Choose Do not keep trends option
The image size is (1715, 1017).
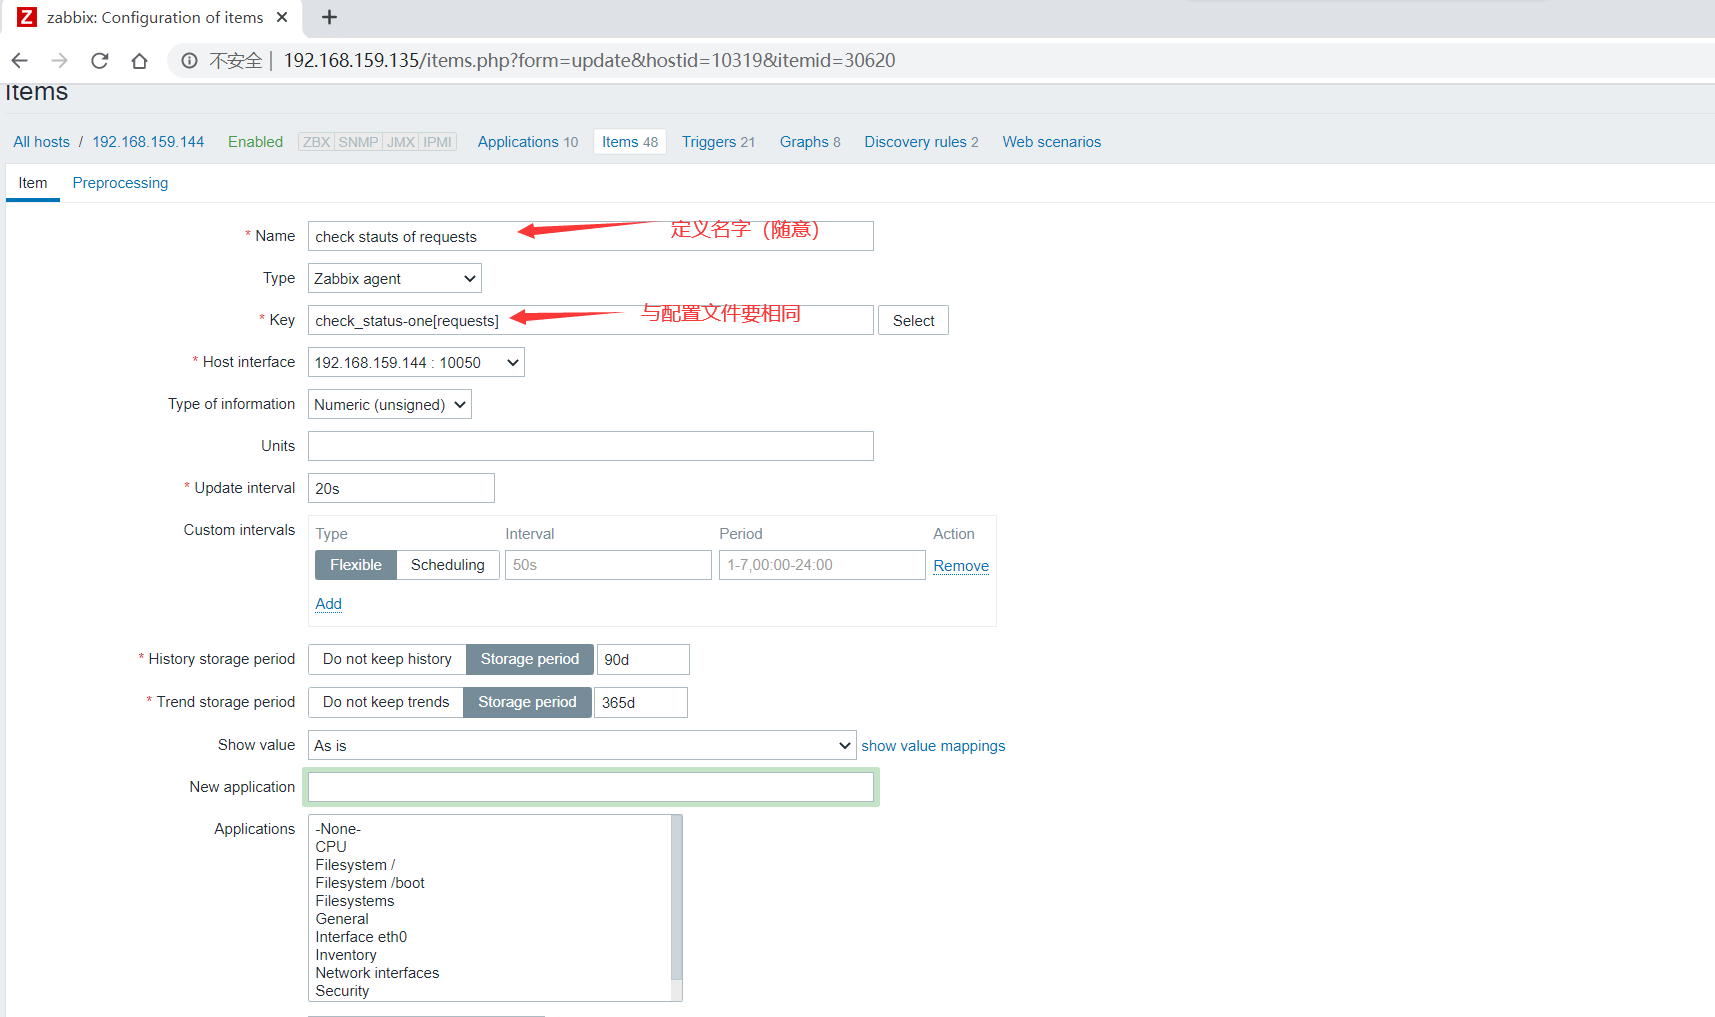click(386, 702)
